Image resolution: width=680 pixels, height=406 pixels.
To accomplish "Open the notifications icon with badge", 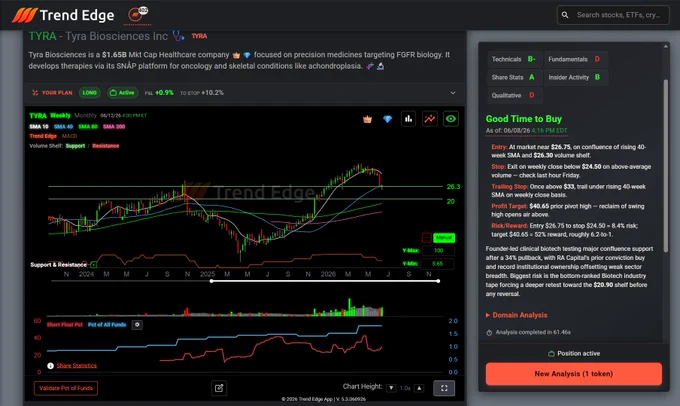I will (138, 14).
